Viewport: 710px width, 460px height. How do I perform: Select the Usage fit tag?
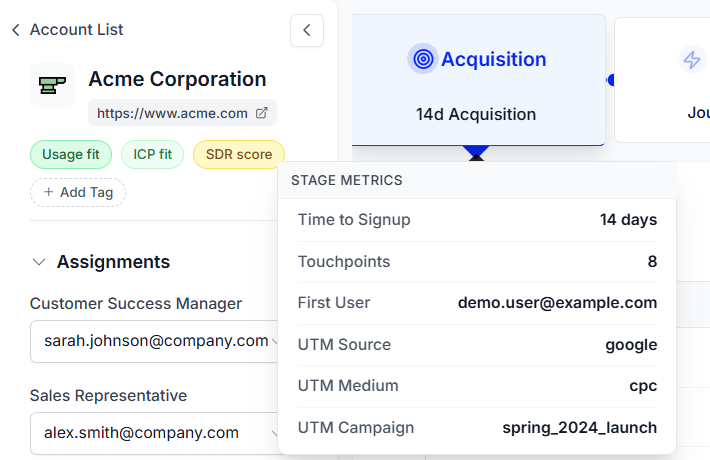tap(71, 154)
